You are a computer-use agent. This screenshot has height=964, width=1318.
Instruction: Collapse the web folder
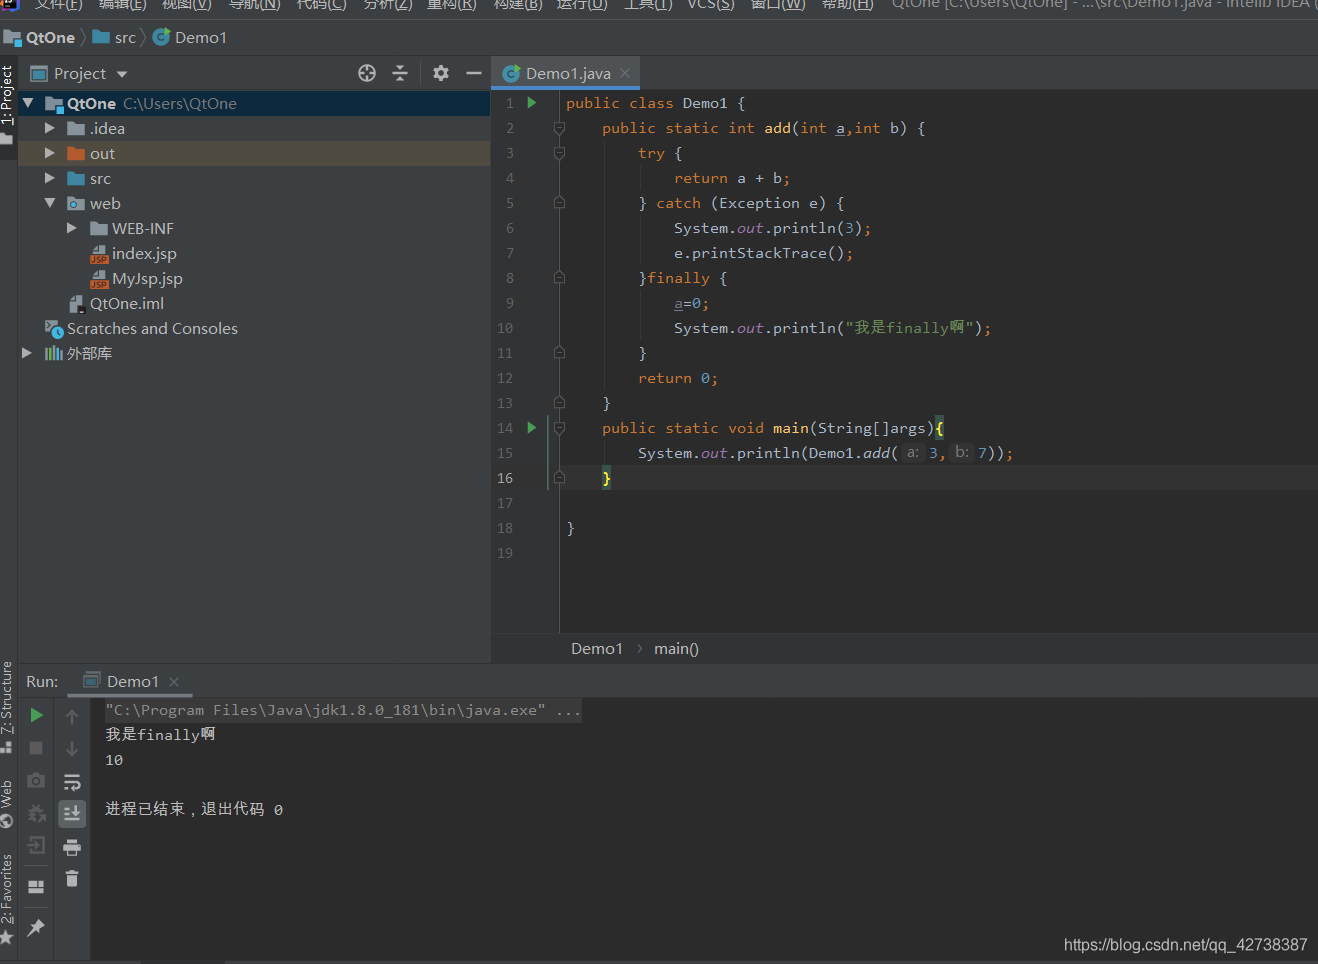50,203
